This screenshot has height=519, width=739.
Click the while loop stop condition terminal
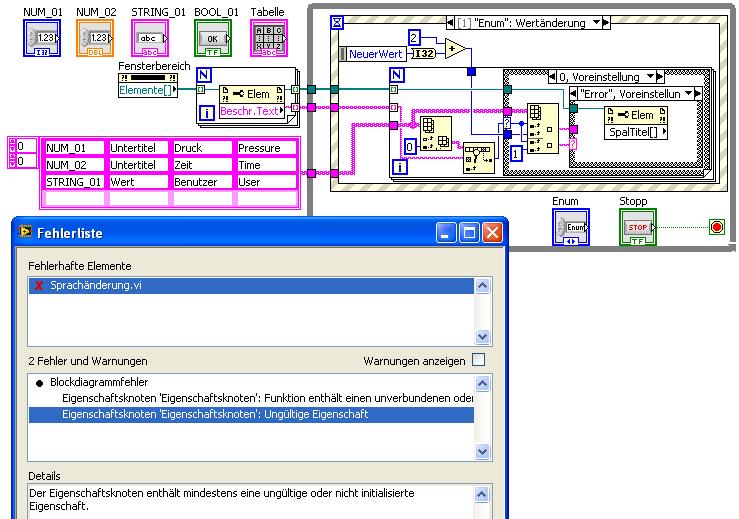coord(716,227)
